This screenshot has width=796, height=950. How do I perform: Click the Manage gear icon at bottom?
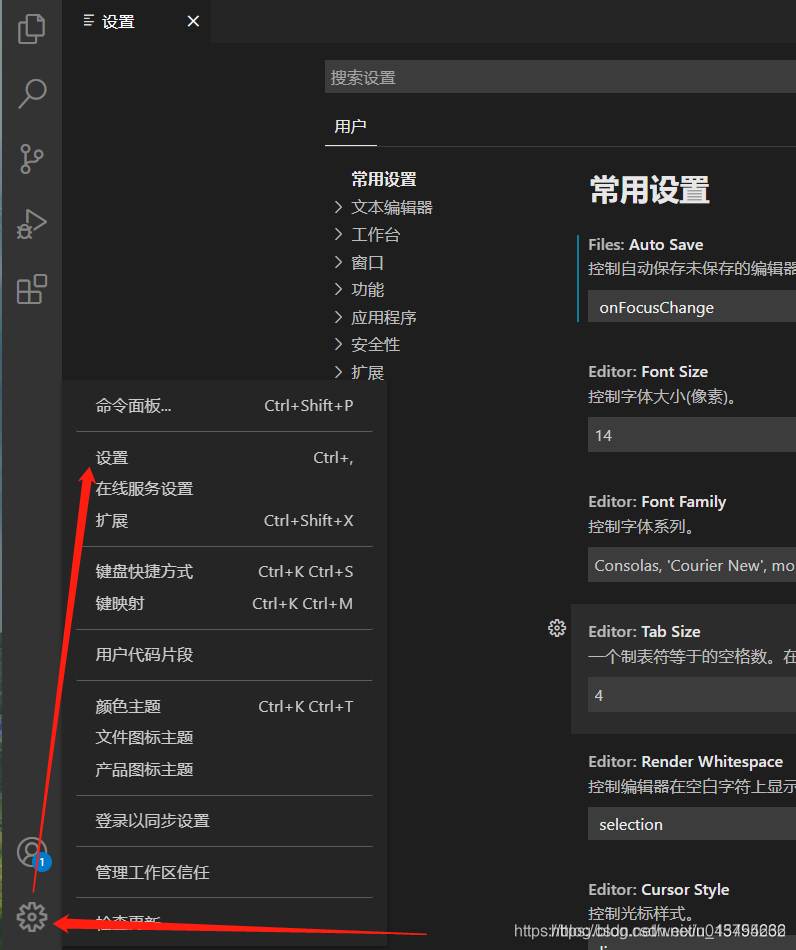[x=32, y=915]
